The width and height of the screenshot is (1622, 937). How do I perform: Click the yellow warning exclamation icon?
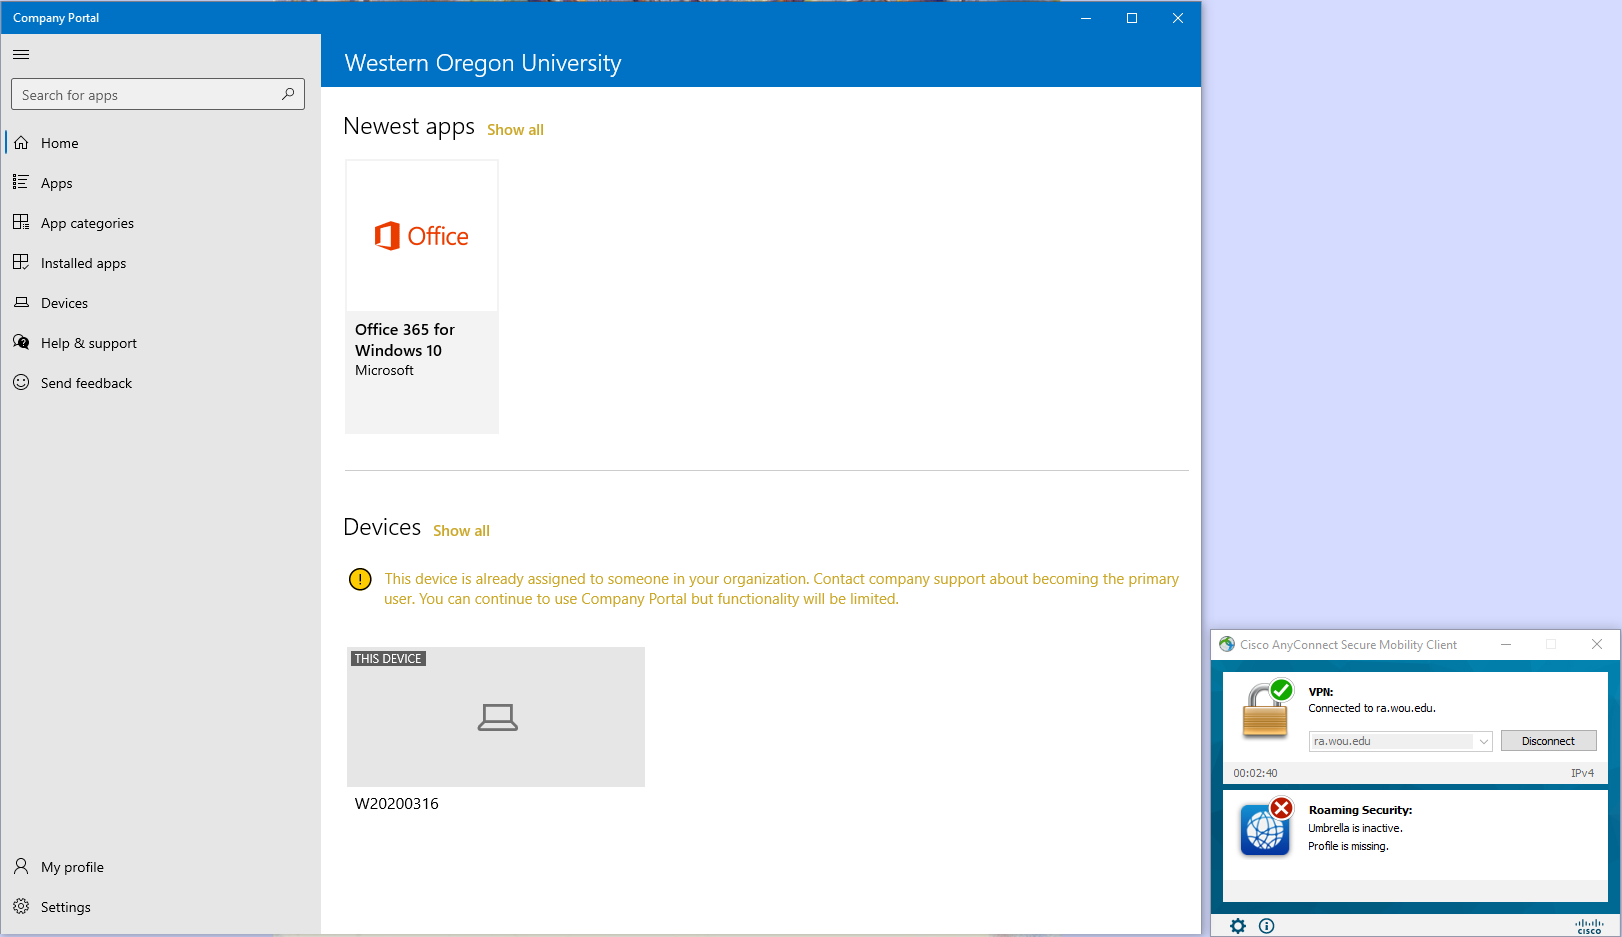click(x=360, y=579)
